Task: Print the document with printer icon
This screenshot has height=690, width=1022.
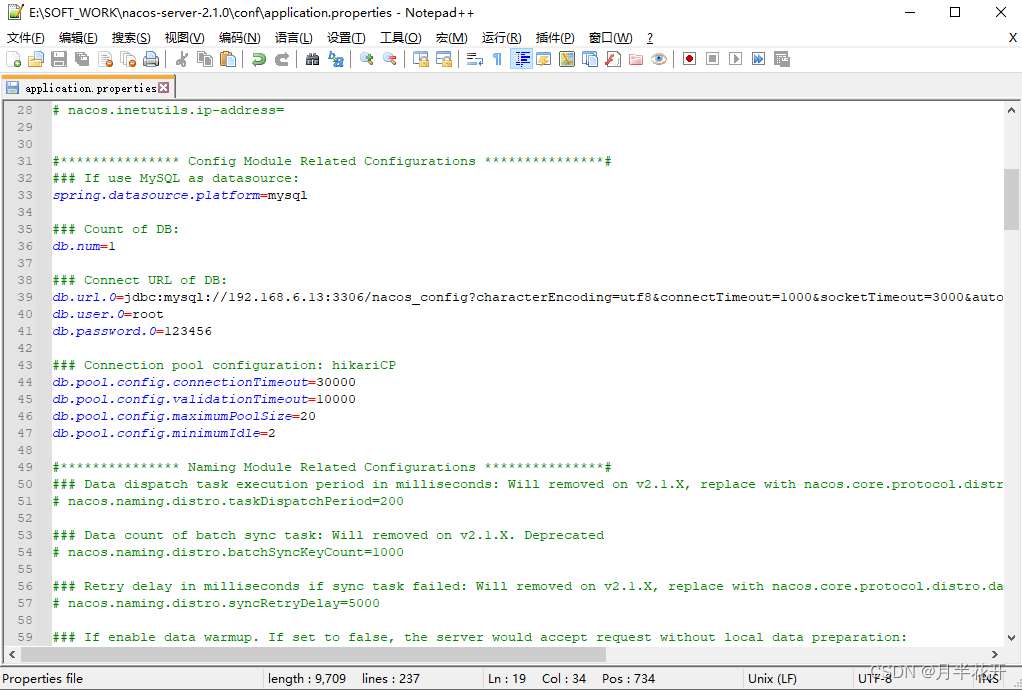Action: (x=151, y=59)
